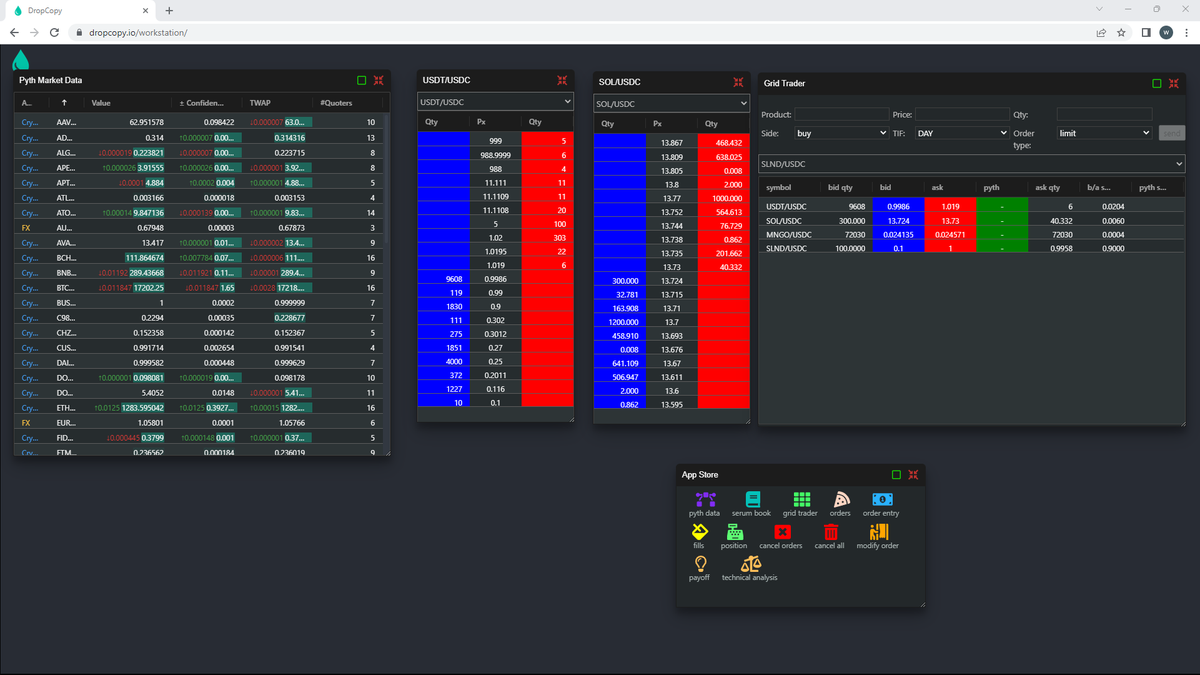Sort by the TWAP column header

260,103
